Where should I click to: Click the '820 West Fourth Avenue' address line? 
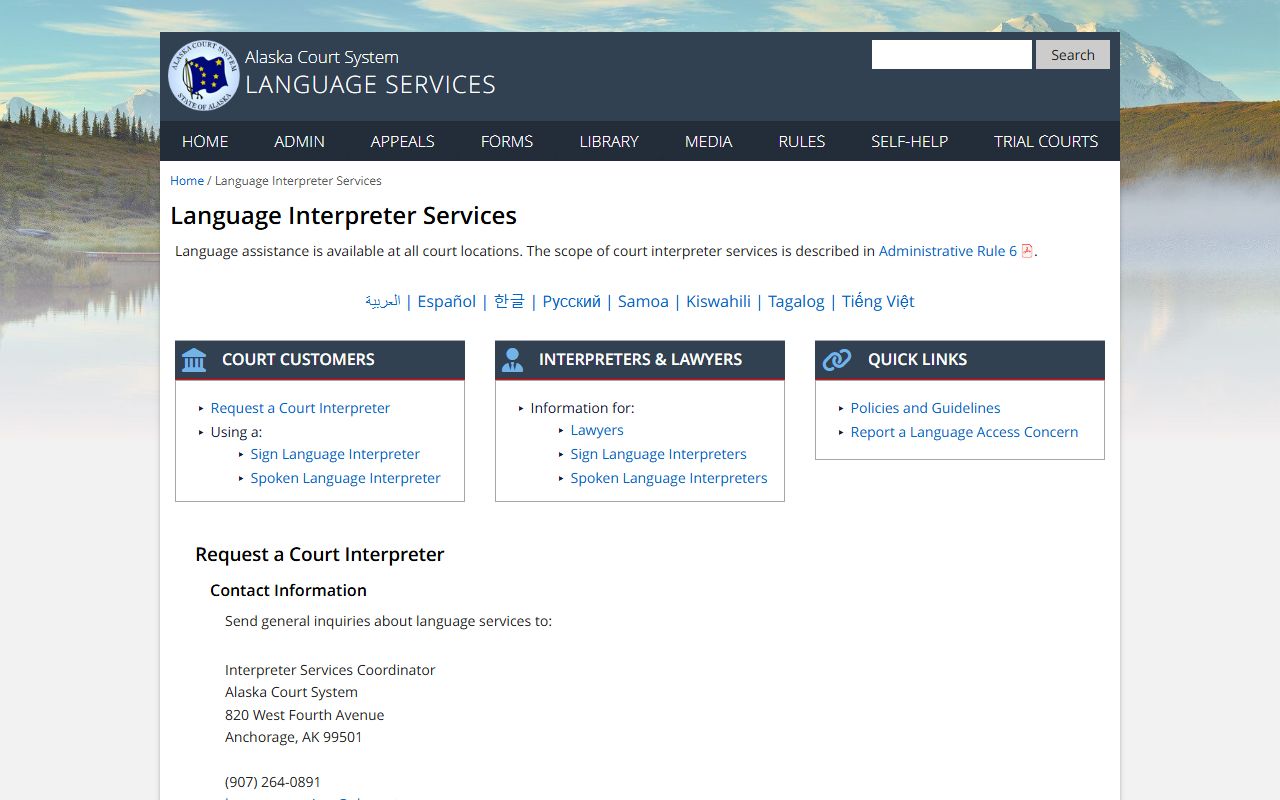click(x=304, y=715)
